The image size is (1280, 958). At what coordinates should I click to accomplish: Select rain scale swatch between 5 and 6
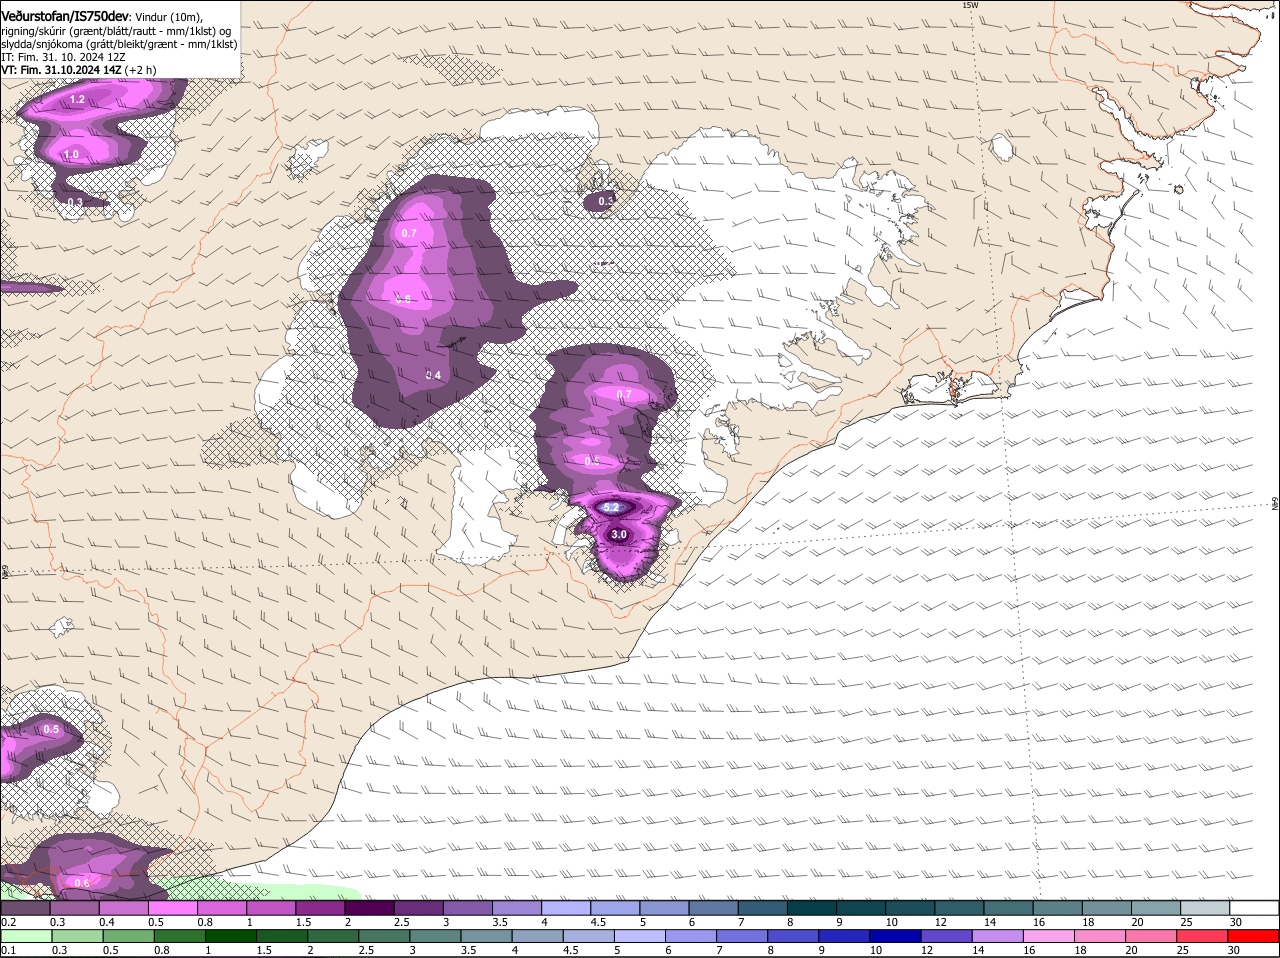[x=641, y=936]
